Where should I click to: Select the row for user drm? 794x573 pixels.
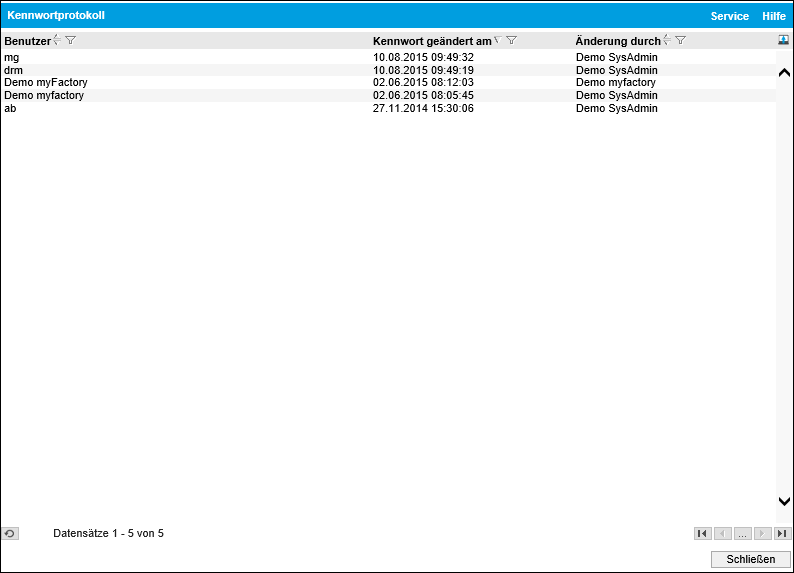coord(388,70)
